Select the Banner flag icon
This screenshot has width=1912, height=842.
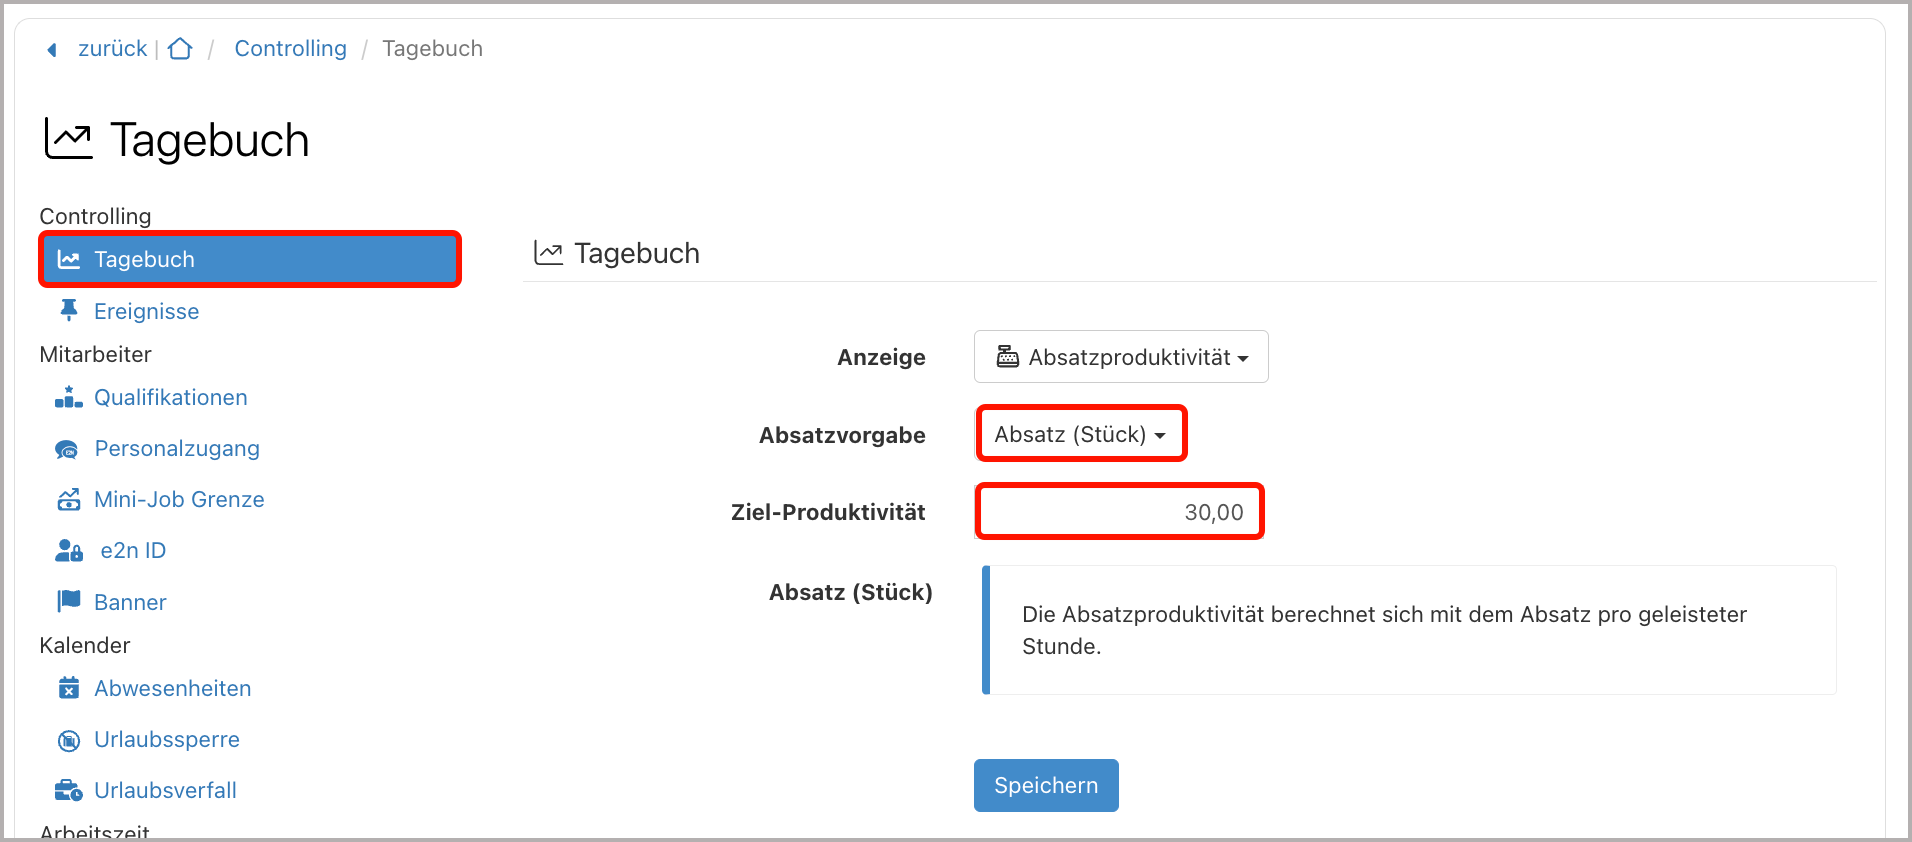coord(68,601)
